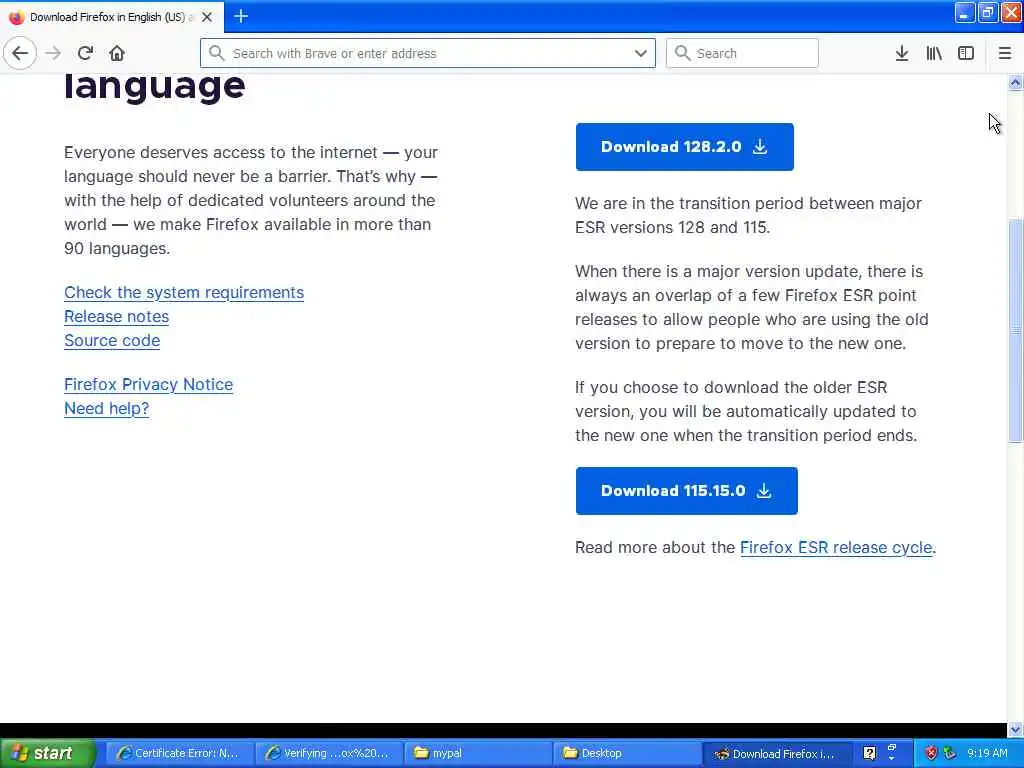Open the Downloads toolbar panel
The image size is (1024, 768).
coord(902,53)
